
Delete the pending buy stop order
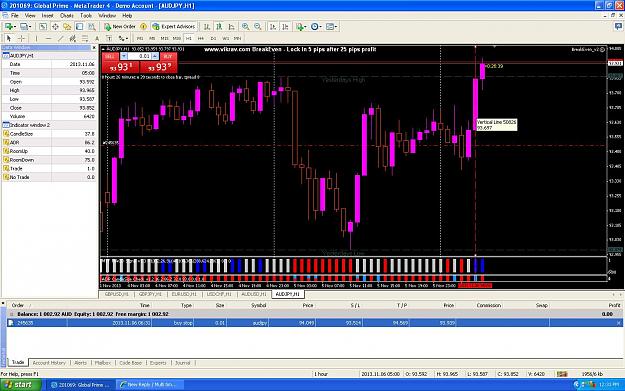619,323
